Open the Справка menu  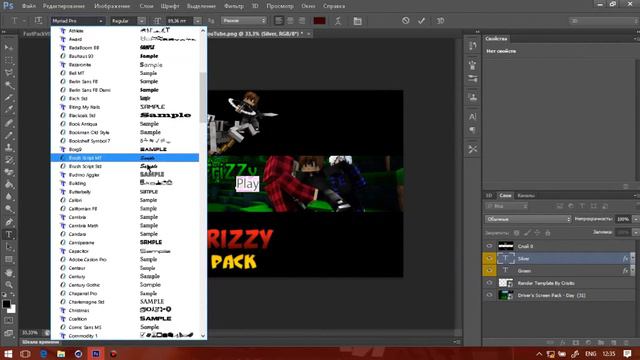[x=334, y=6]
